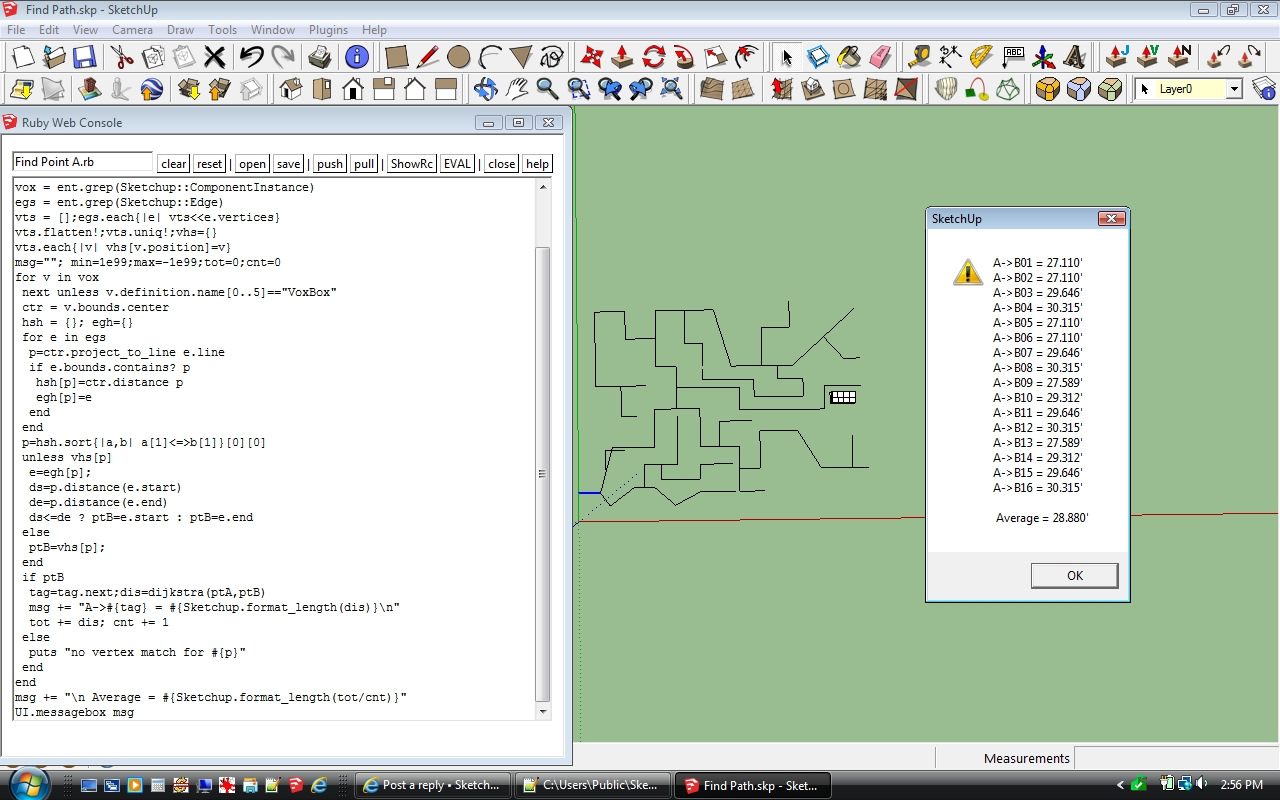The height and width of the screenshot is (800, 1280).
Task: Select the Arc tool
Action: click(490, 57)
